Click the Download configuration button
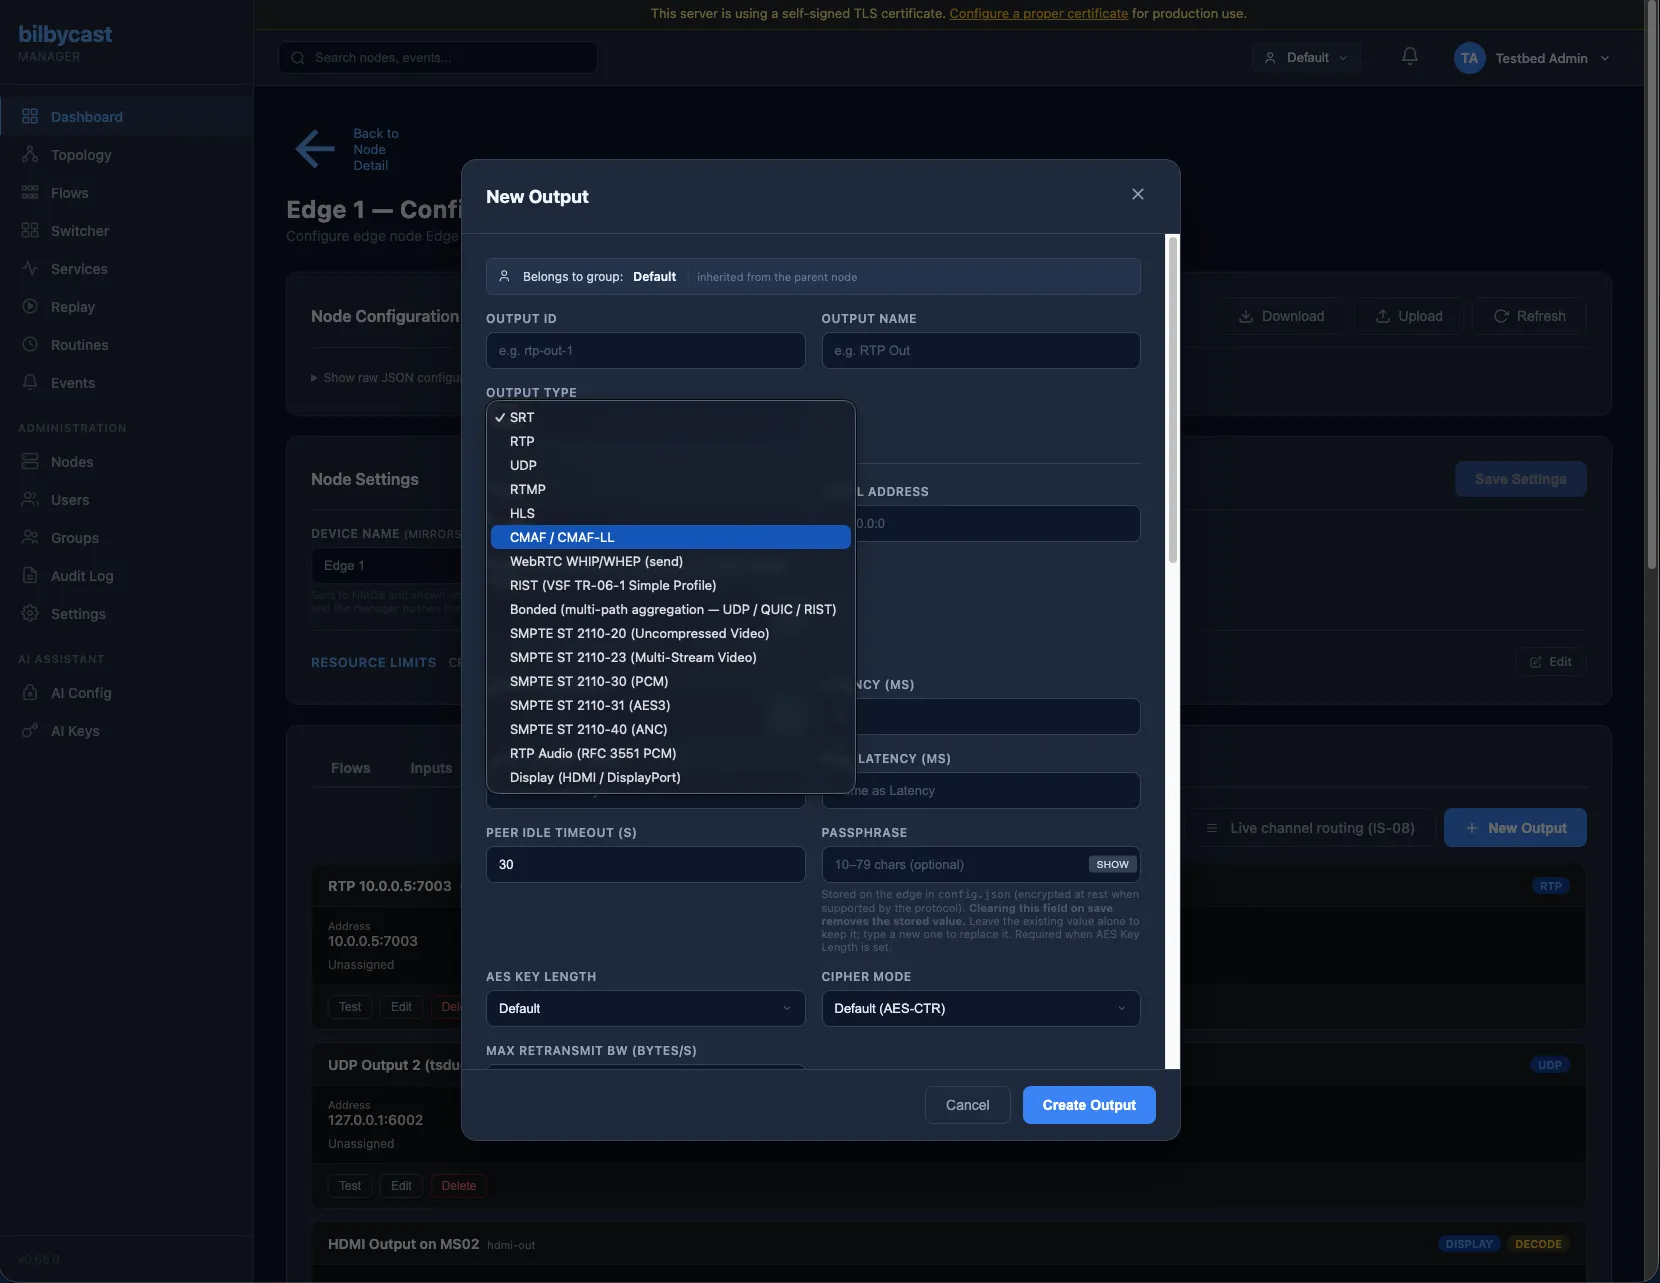 point(1281,316)
